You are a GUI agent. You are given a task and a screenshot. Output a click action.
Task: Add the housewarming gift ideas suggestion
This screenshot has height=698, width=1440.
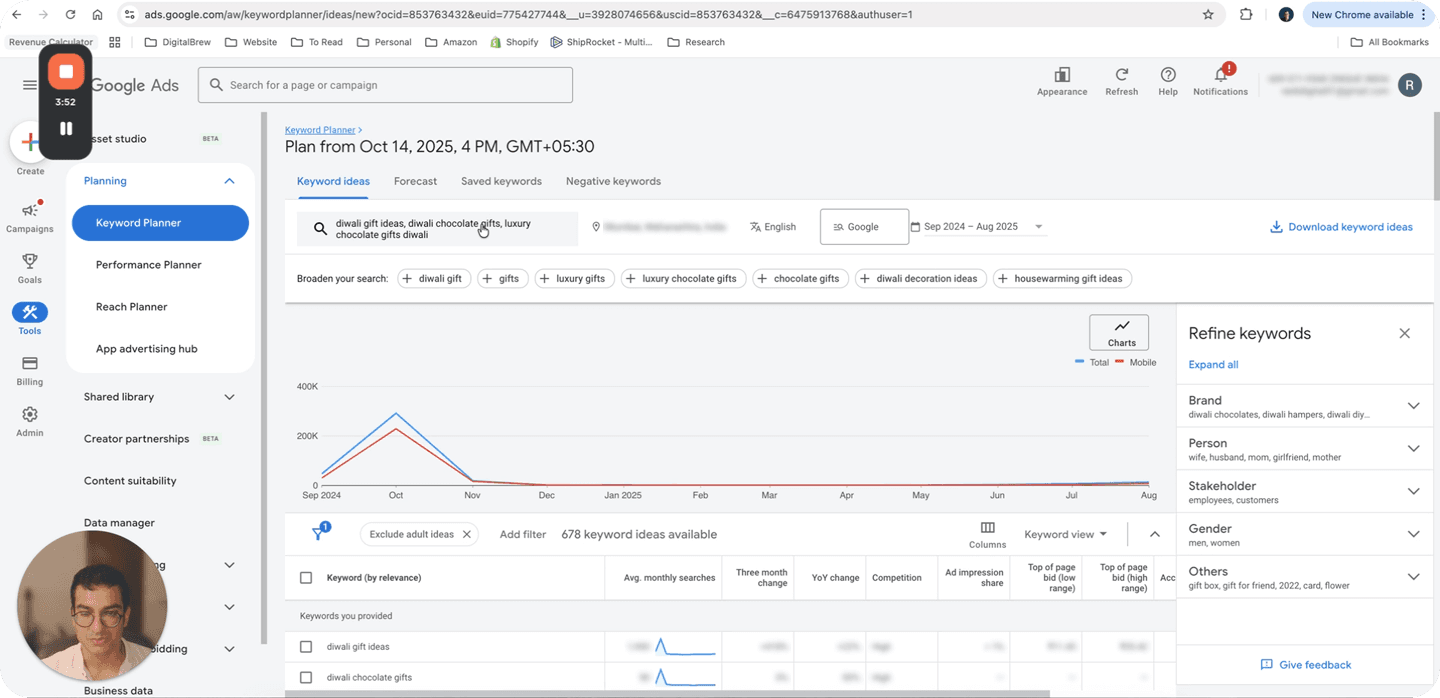pyautogui.click(x=1062, y=279)
